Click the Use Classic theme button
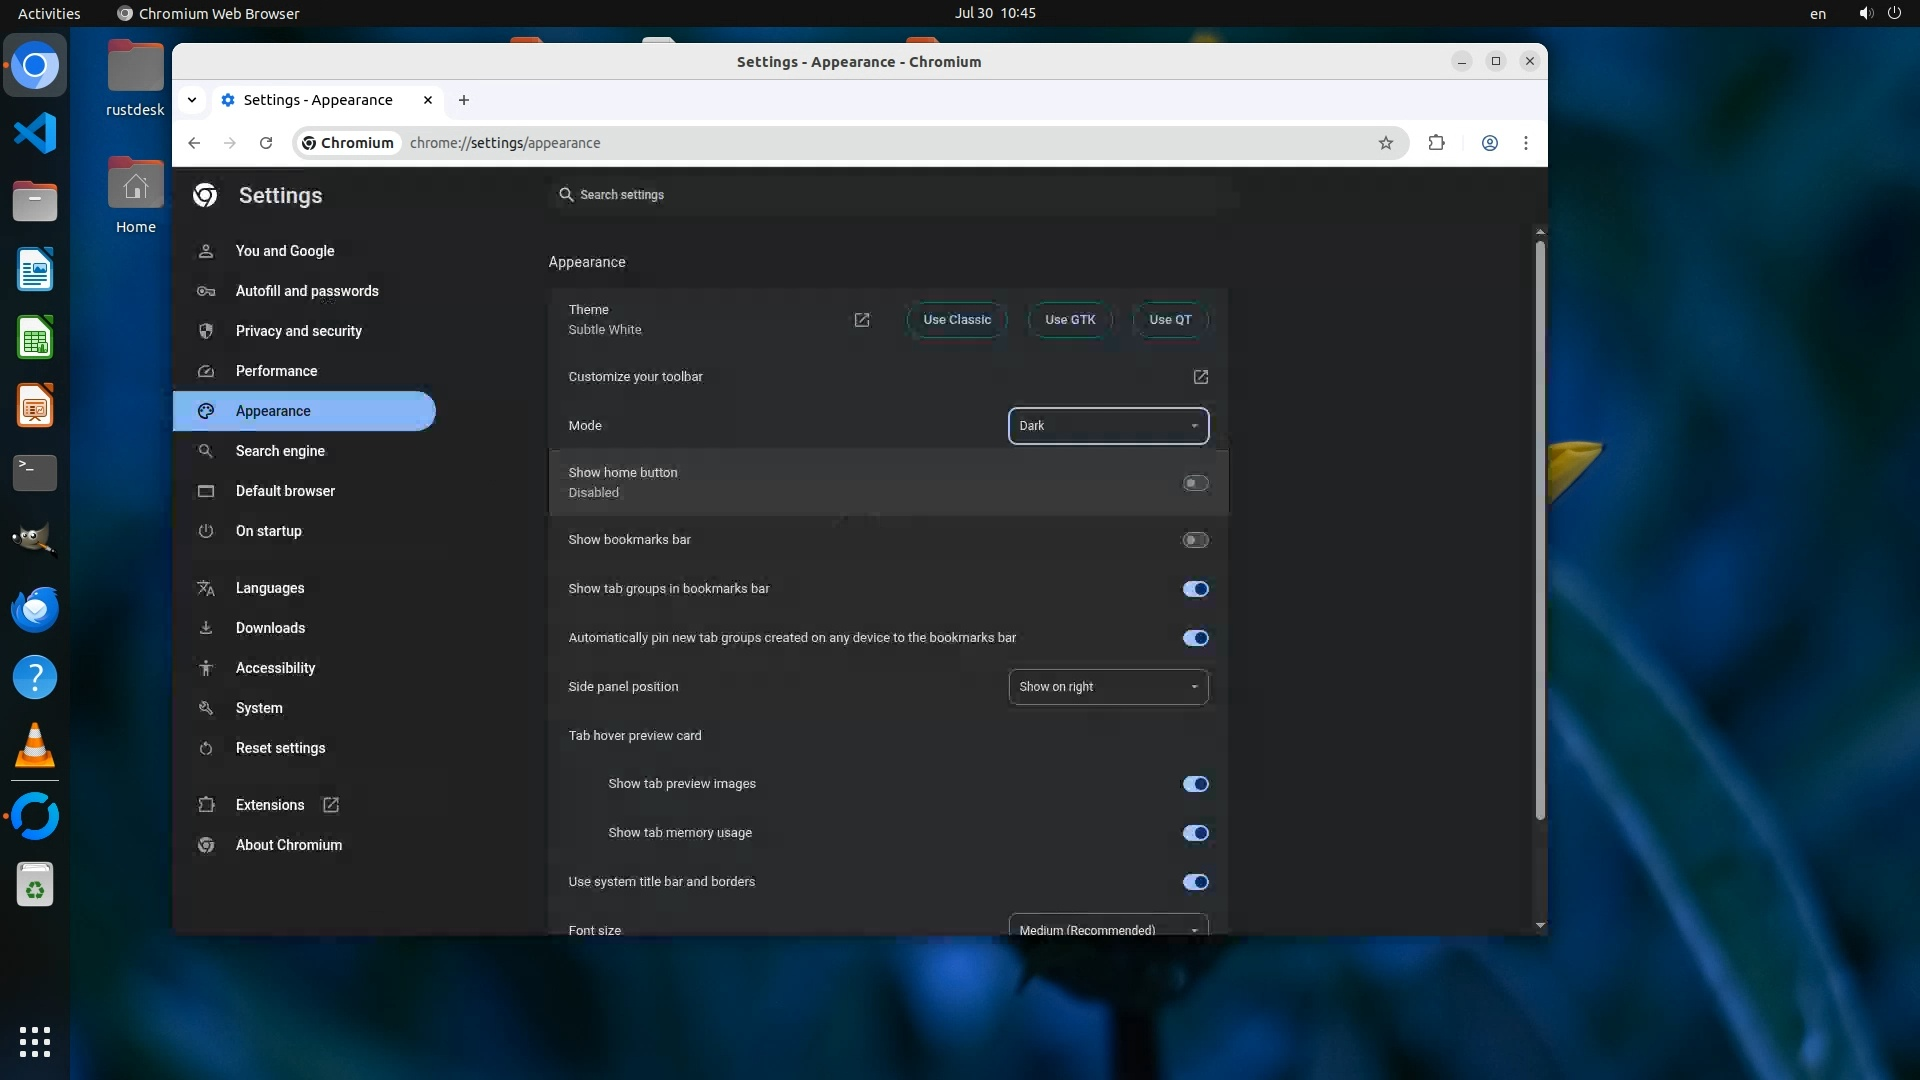Image resolution: width=1920 pixels, height=1080 pixels. (957, 320)
